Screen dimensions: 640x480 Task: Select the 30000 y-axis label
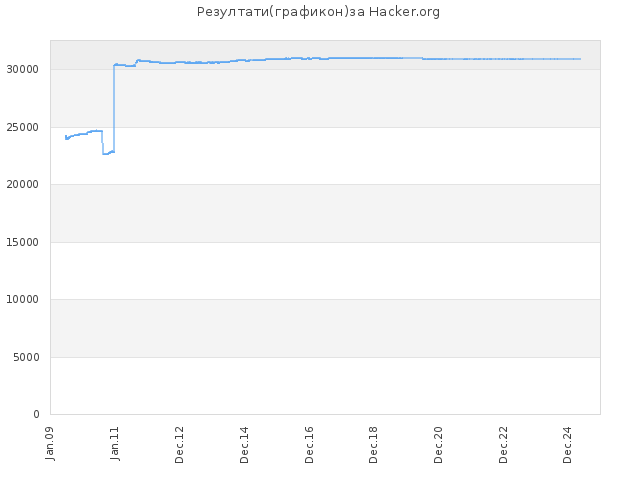coord(22,70)
